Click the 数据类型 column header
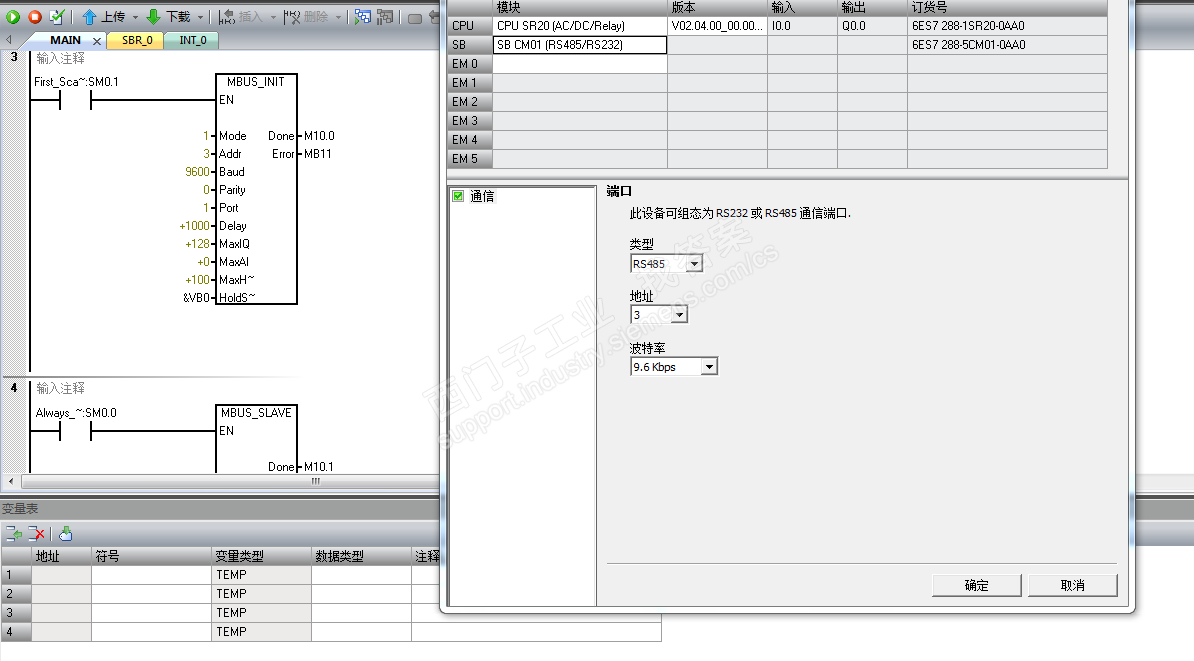The width and height of the screenshot is (1194, 661). tap(362, 557)
